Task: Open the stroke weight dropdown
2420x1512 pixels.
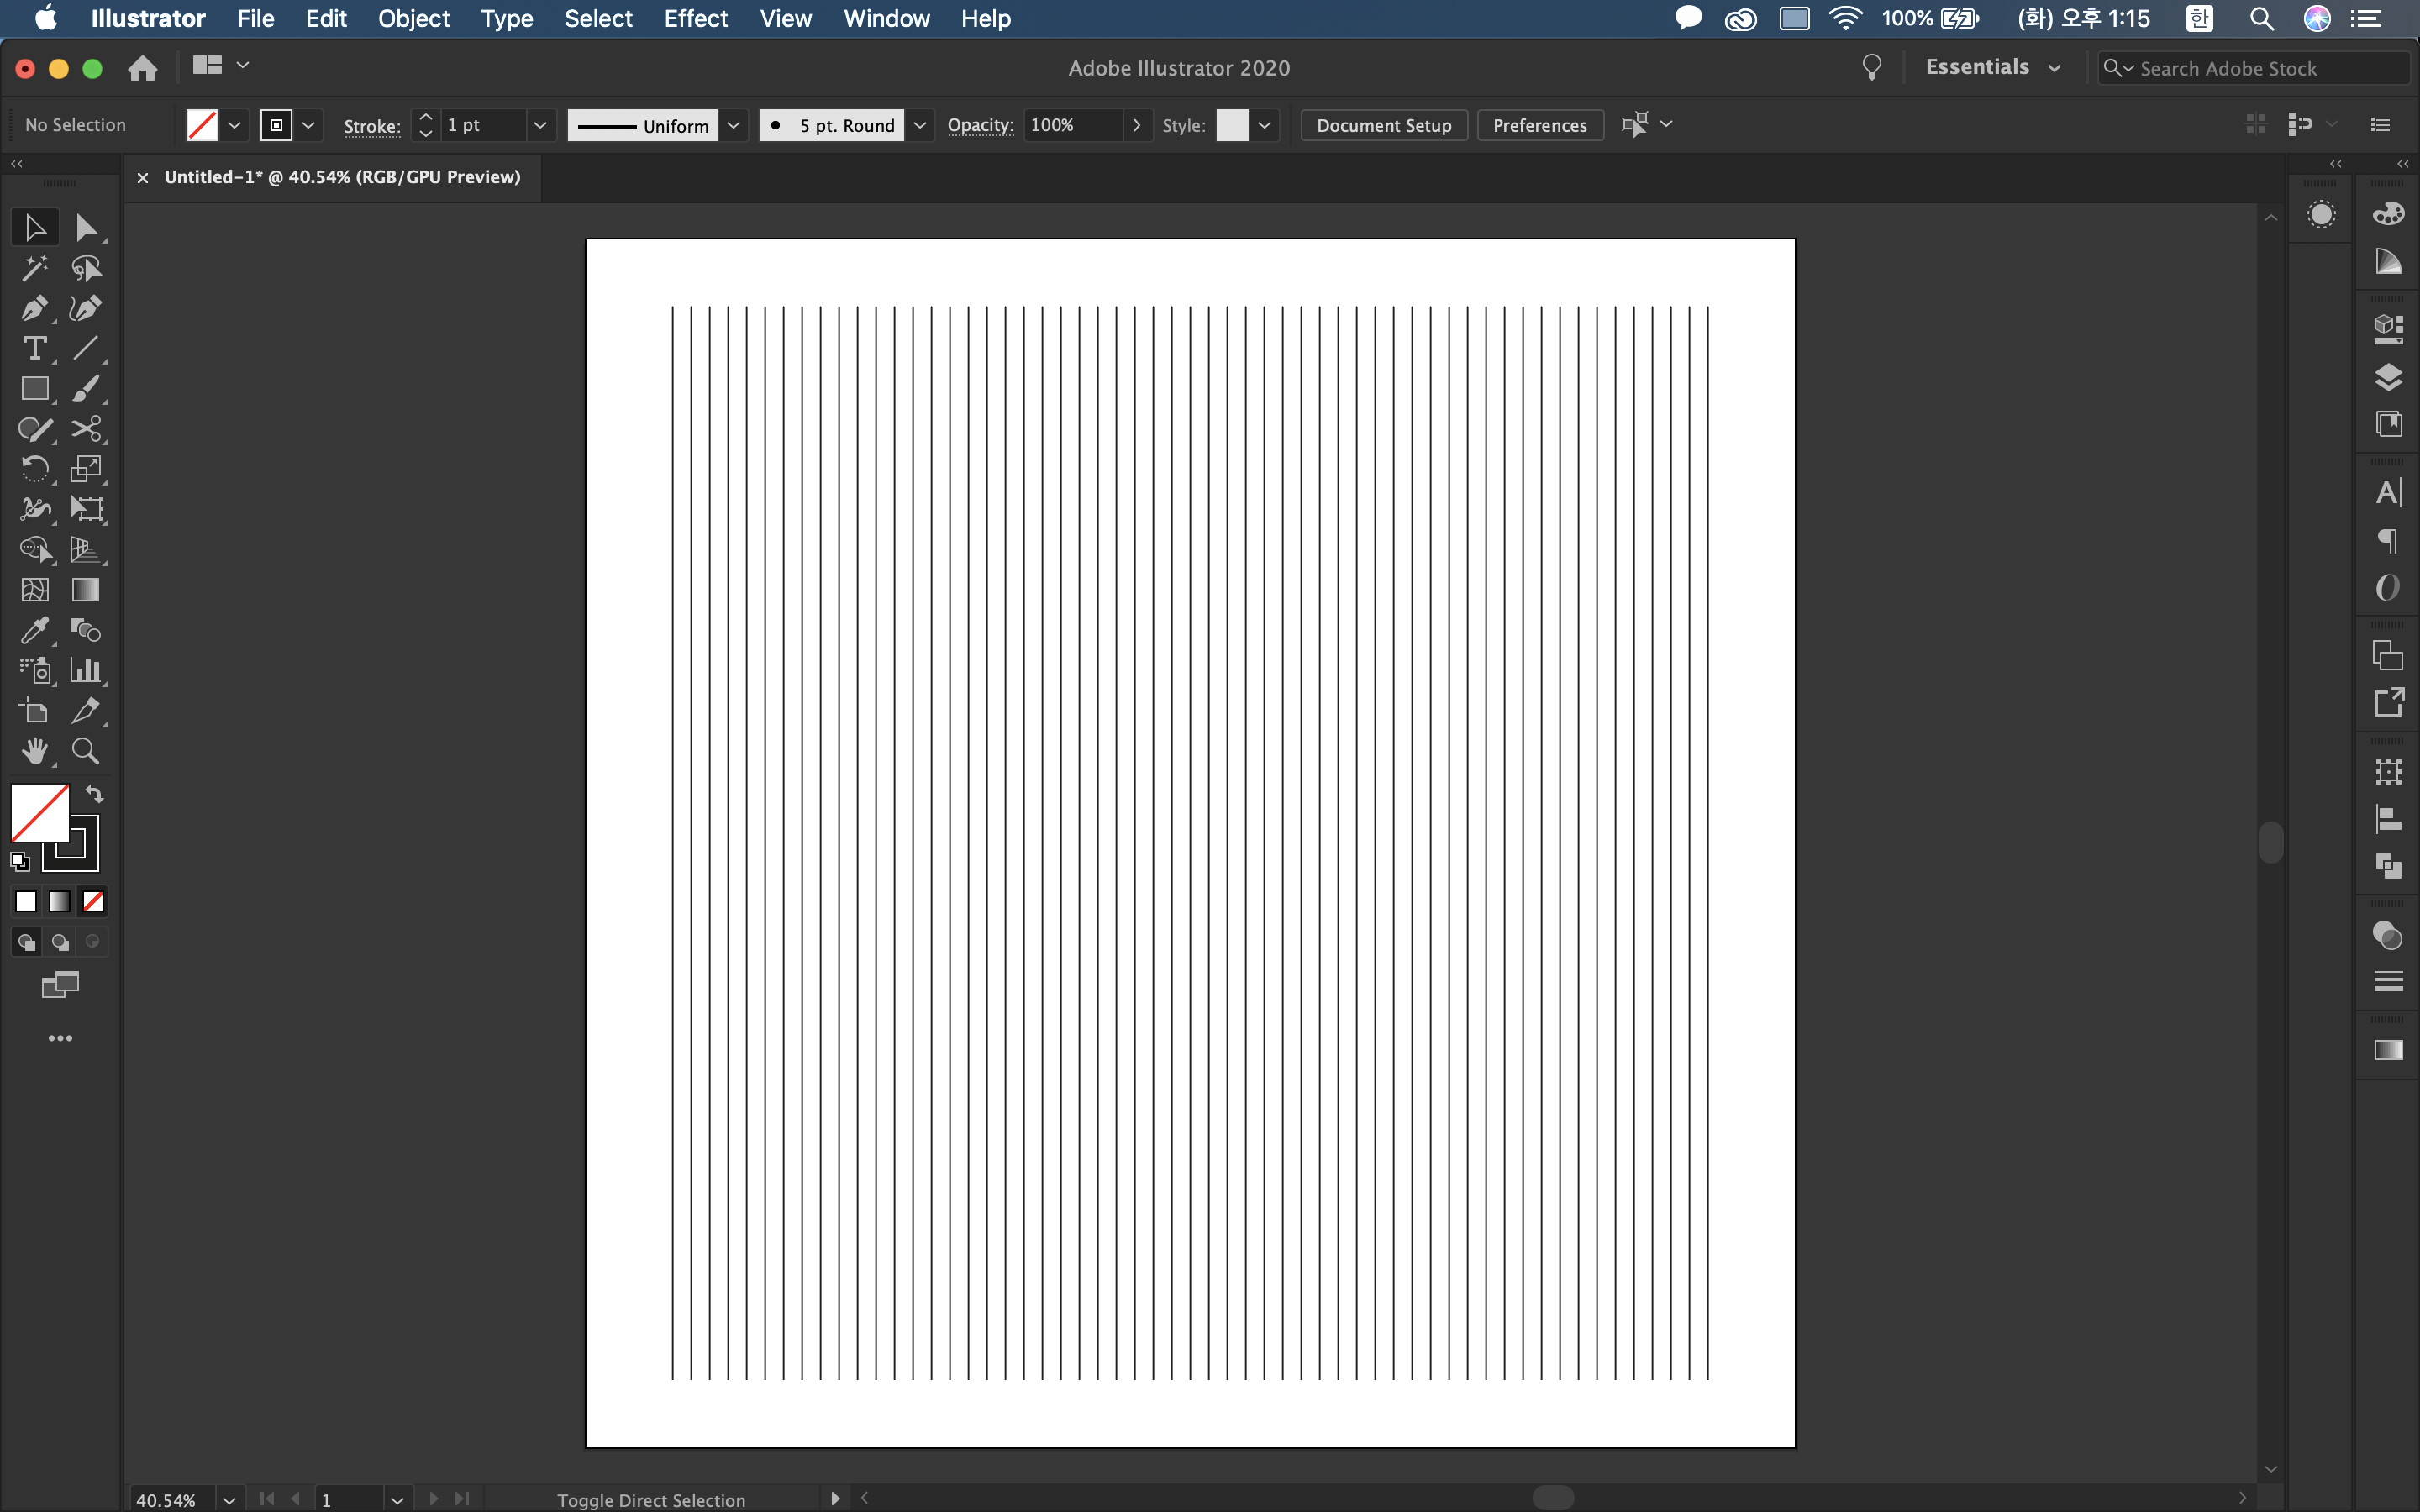Action: (x=540, y=125)
